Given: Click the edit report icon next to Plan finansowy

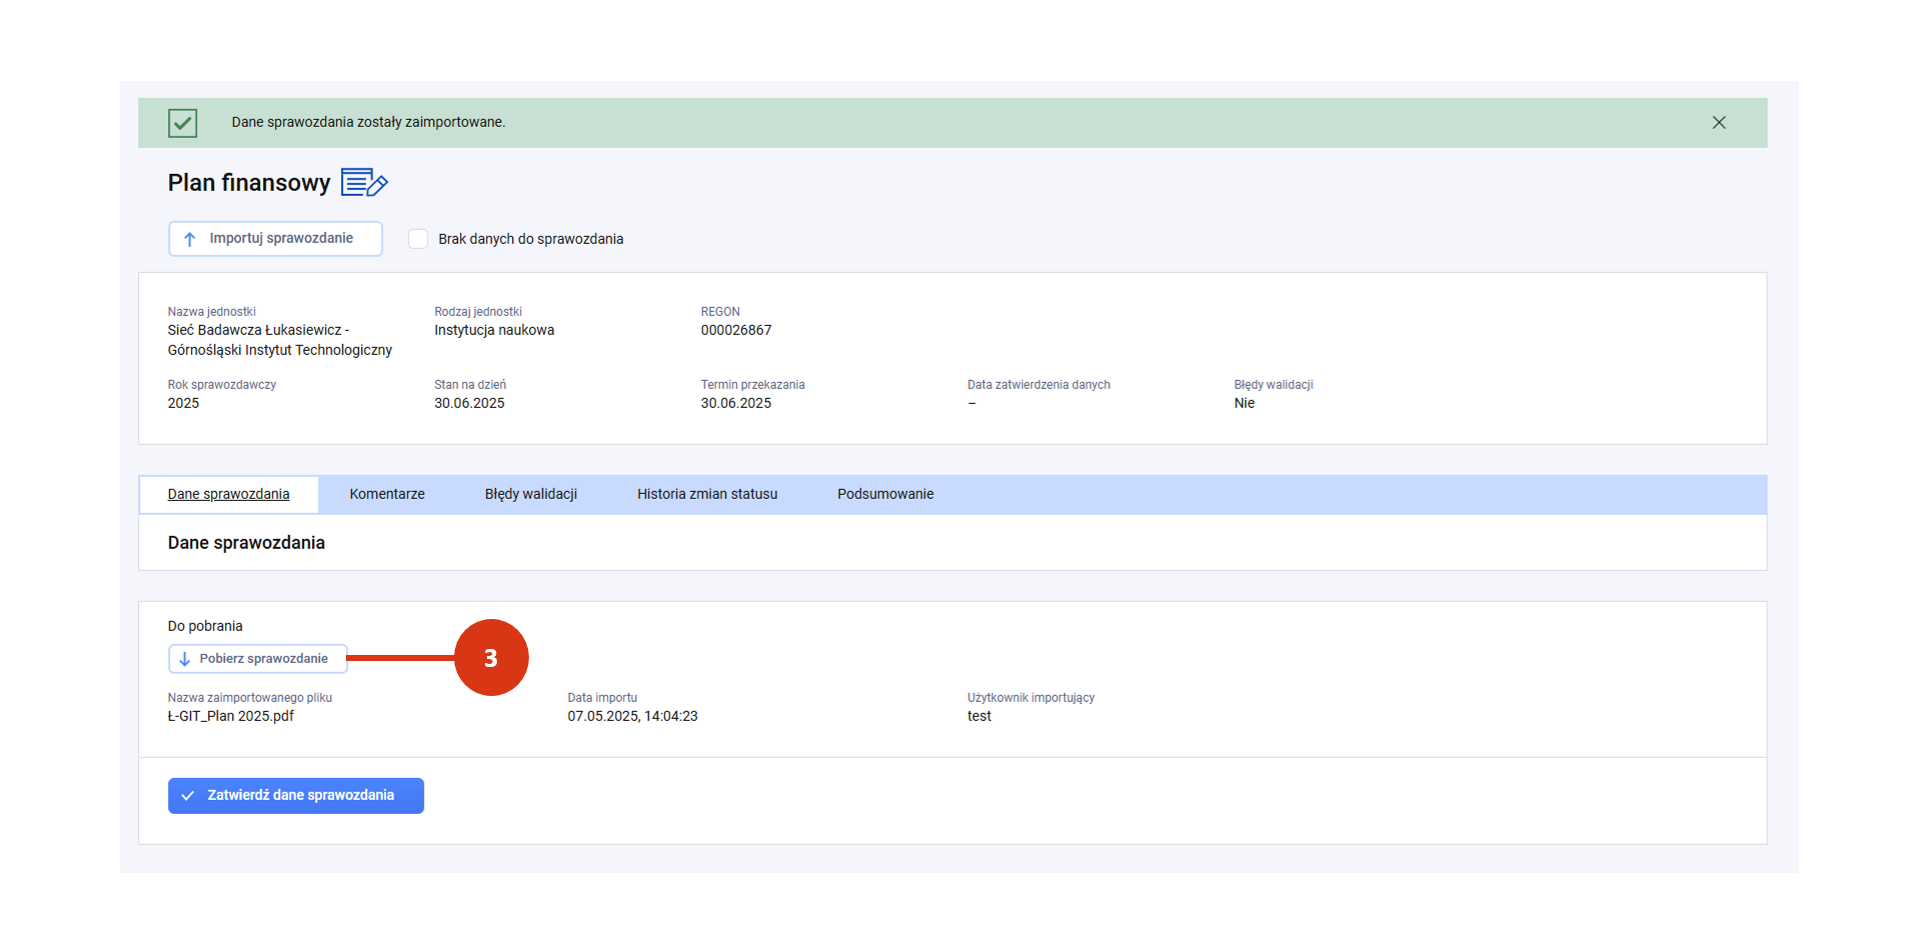Looking at the screenshot, I should coord(364,183).
